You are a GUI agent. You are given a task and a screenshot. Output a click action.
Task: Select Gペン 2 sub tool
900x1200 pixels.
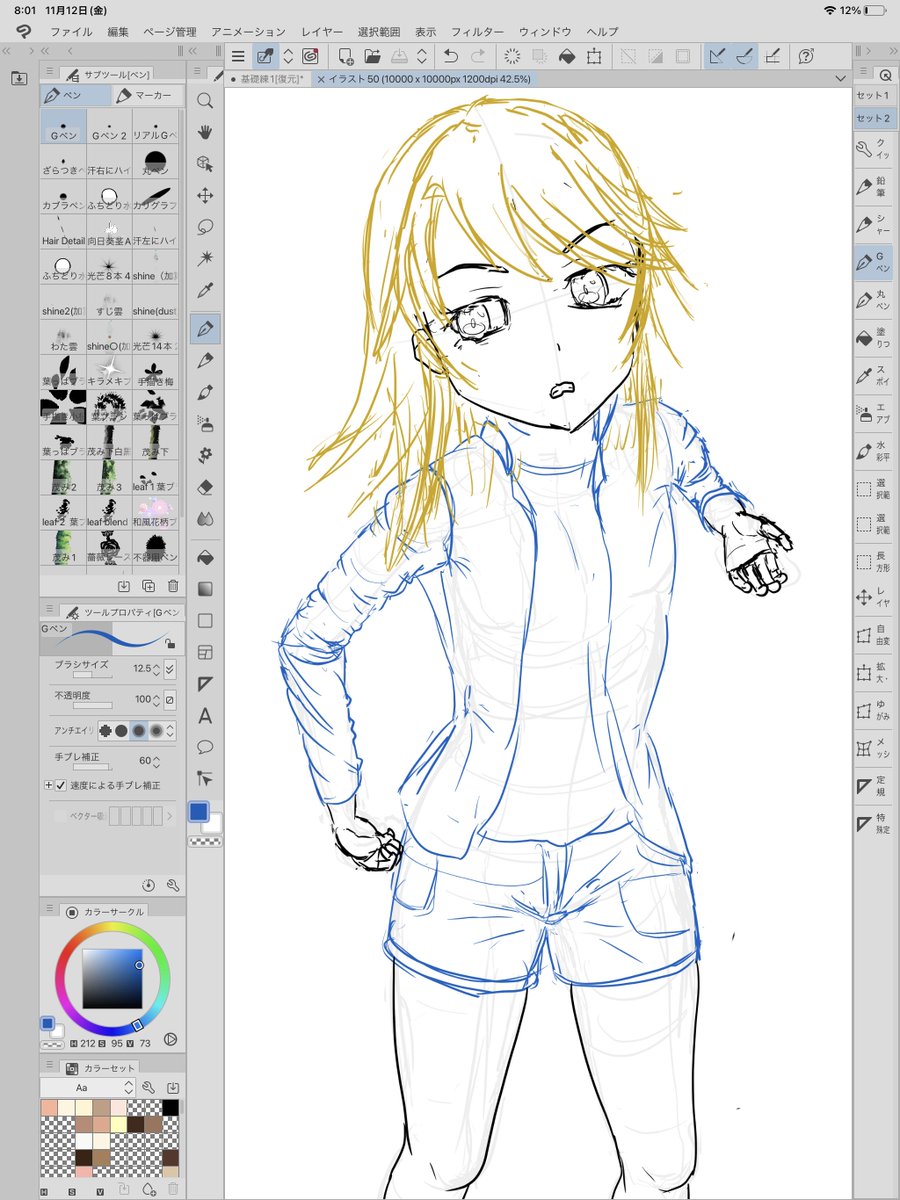[110, 128]
